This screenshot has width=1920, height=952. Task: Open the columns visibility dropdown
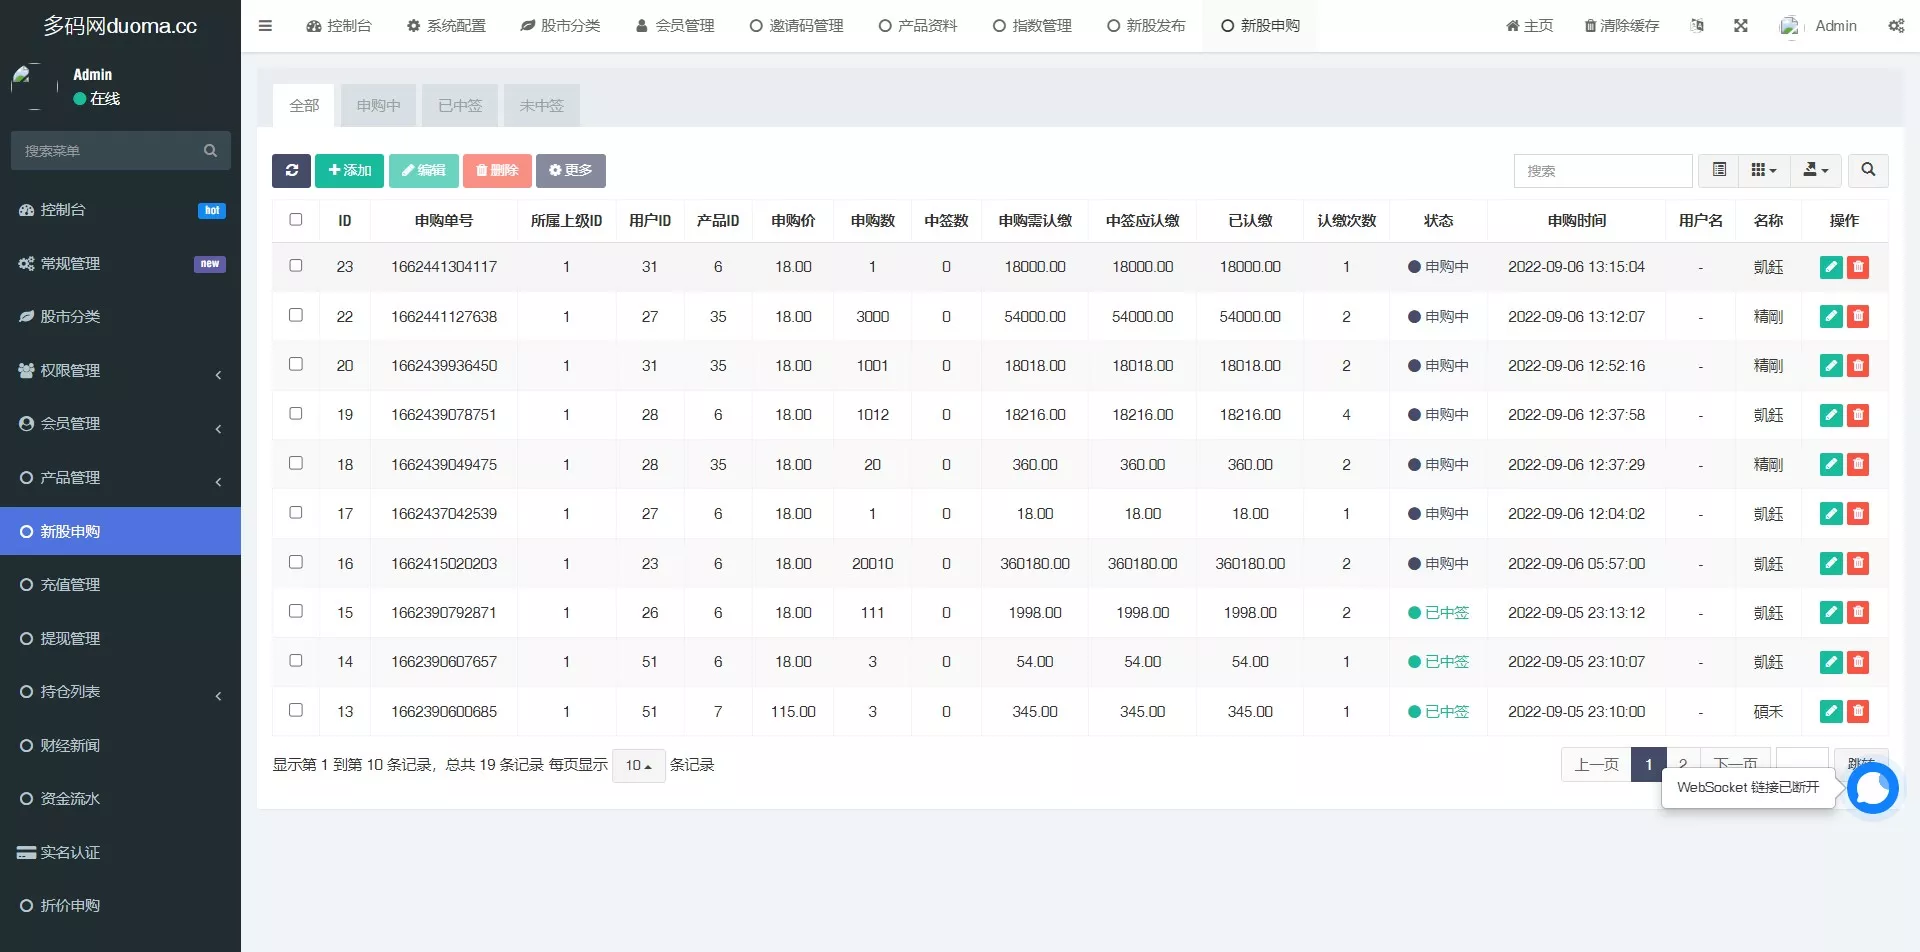point(1763,171)
